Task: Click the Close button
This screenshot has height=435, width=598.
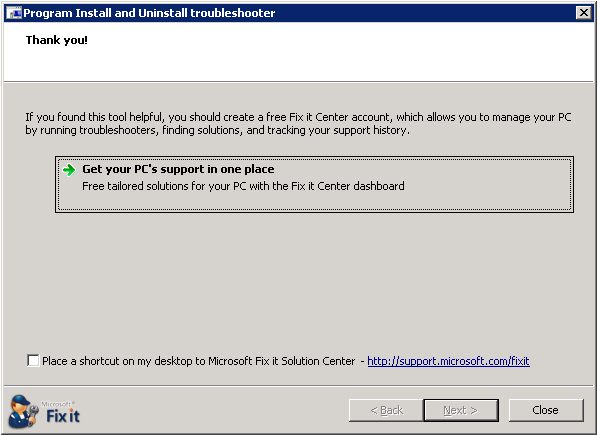Action: (x=546, y=410)
